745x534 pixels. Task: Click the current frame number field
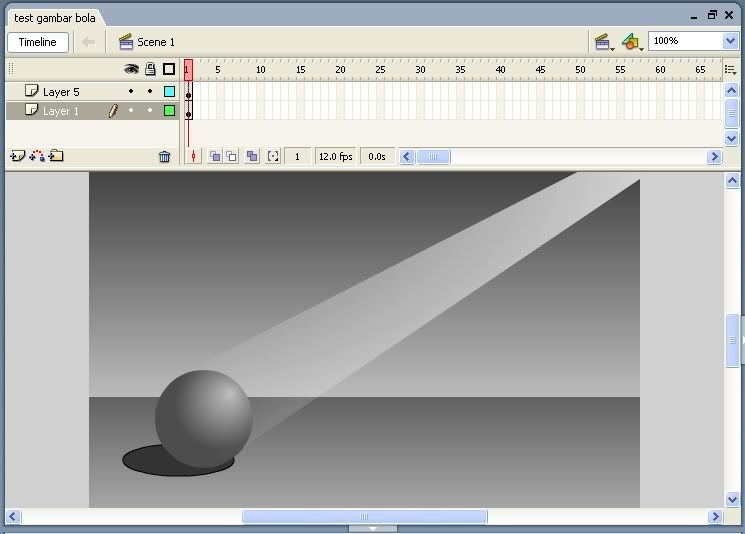pos(297,156)
